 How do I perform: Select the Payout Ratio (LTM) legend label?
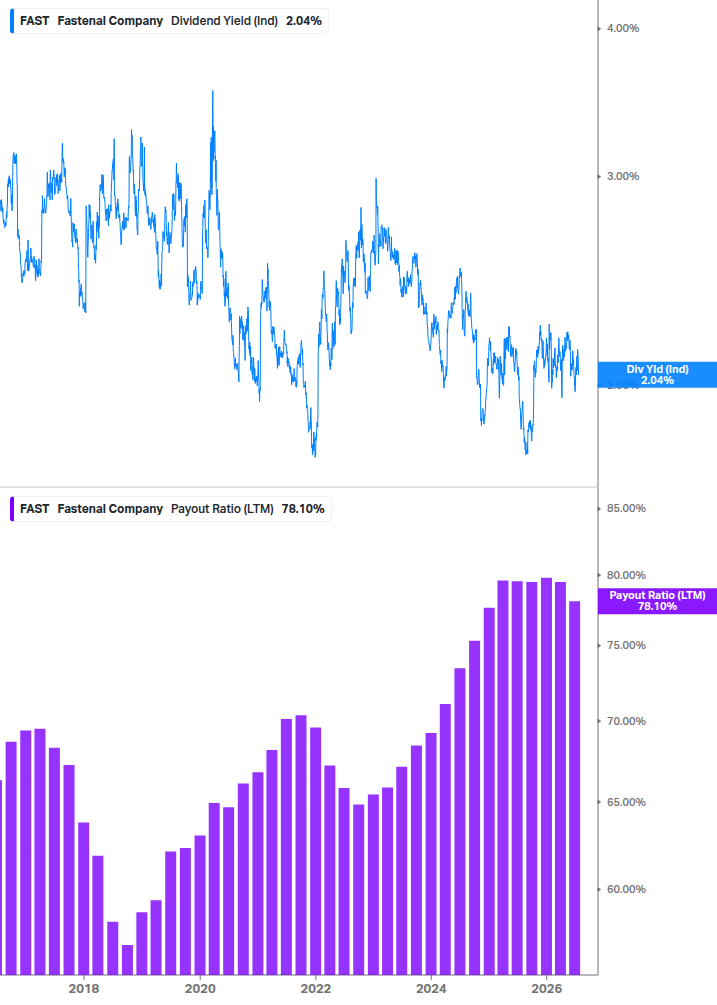click(222, 509)
